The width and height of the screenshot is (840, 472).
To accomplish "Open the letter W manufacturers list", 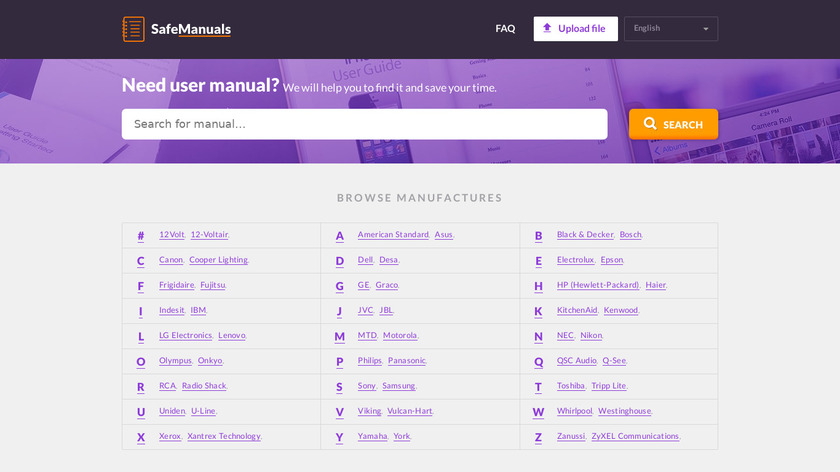I will 538,412.
